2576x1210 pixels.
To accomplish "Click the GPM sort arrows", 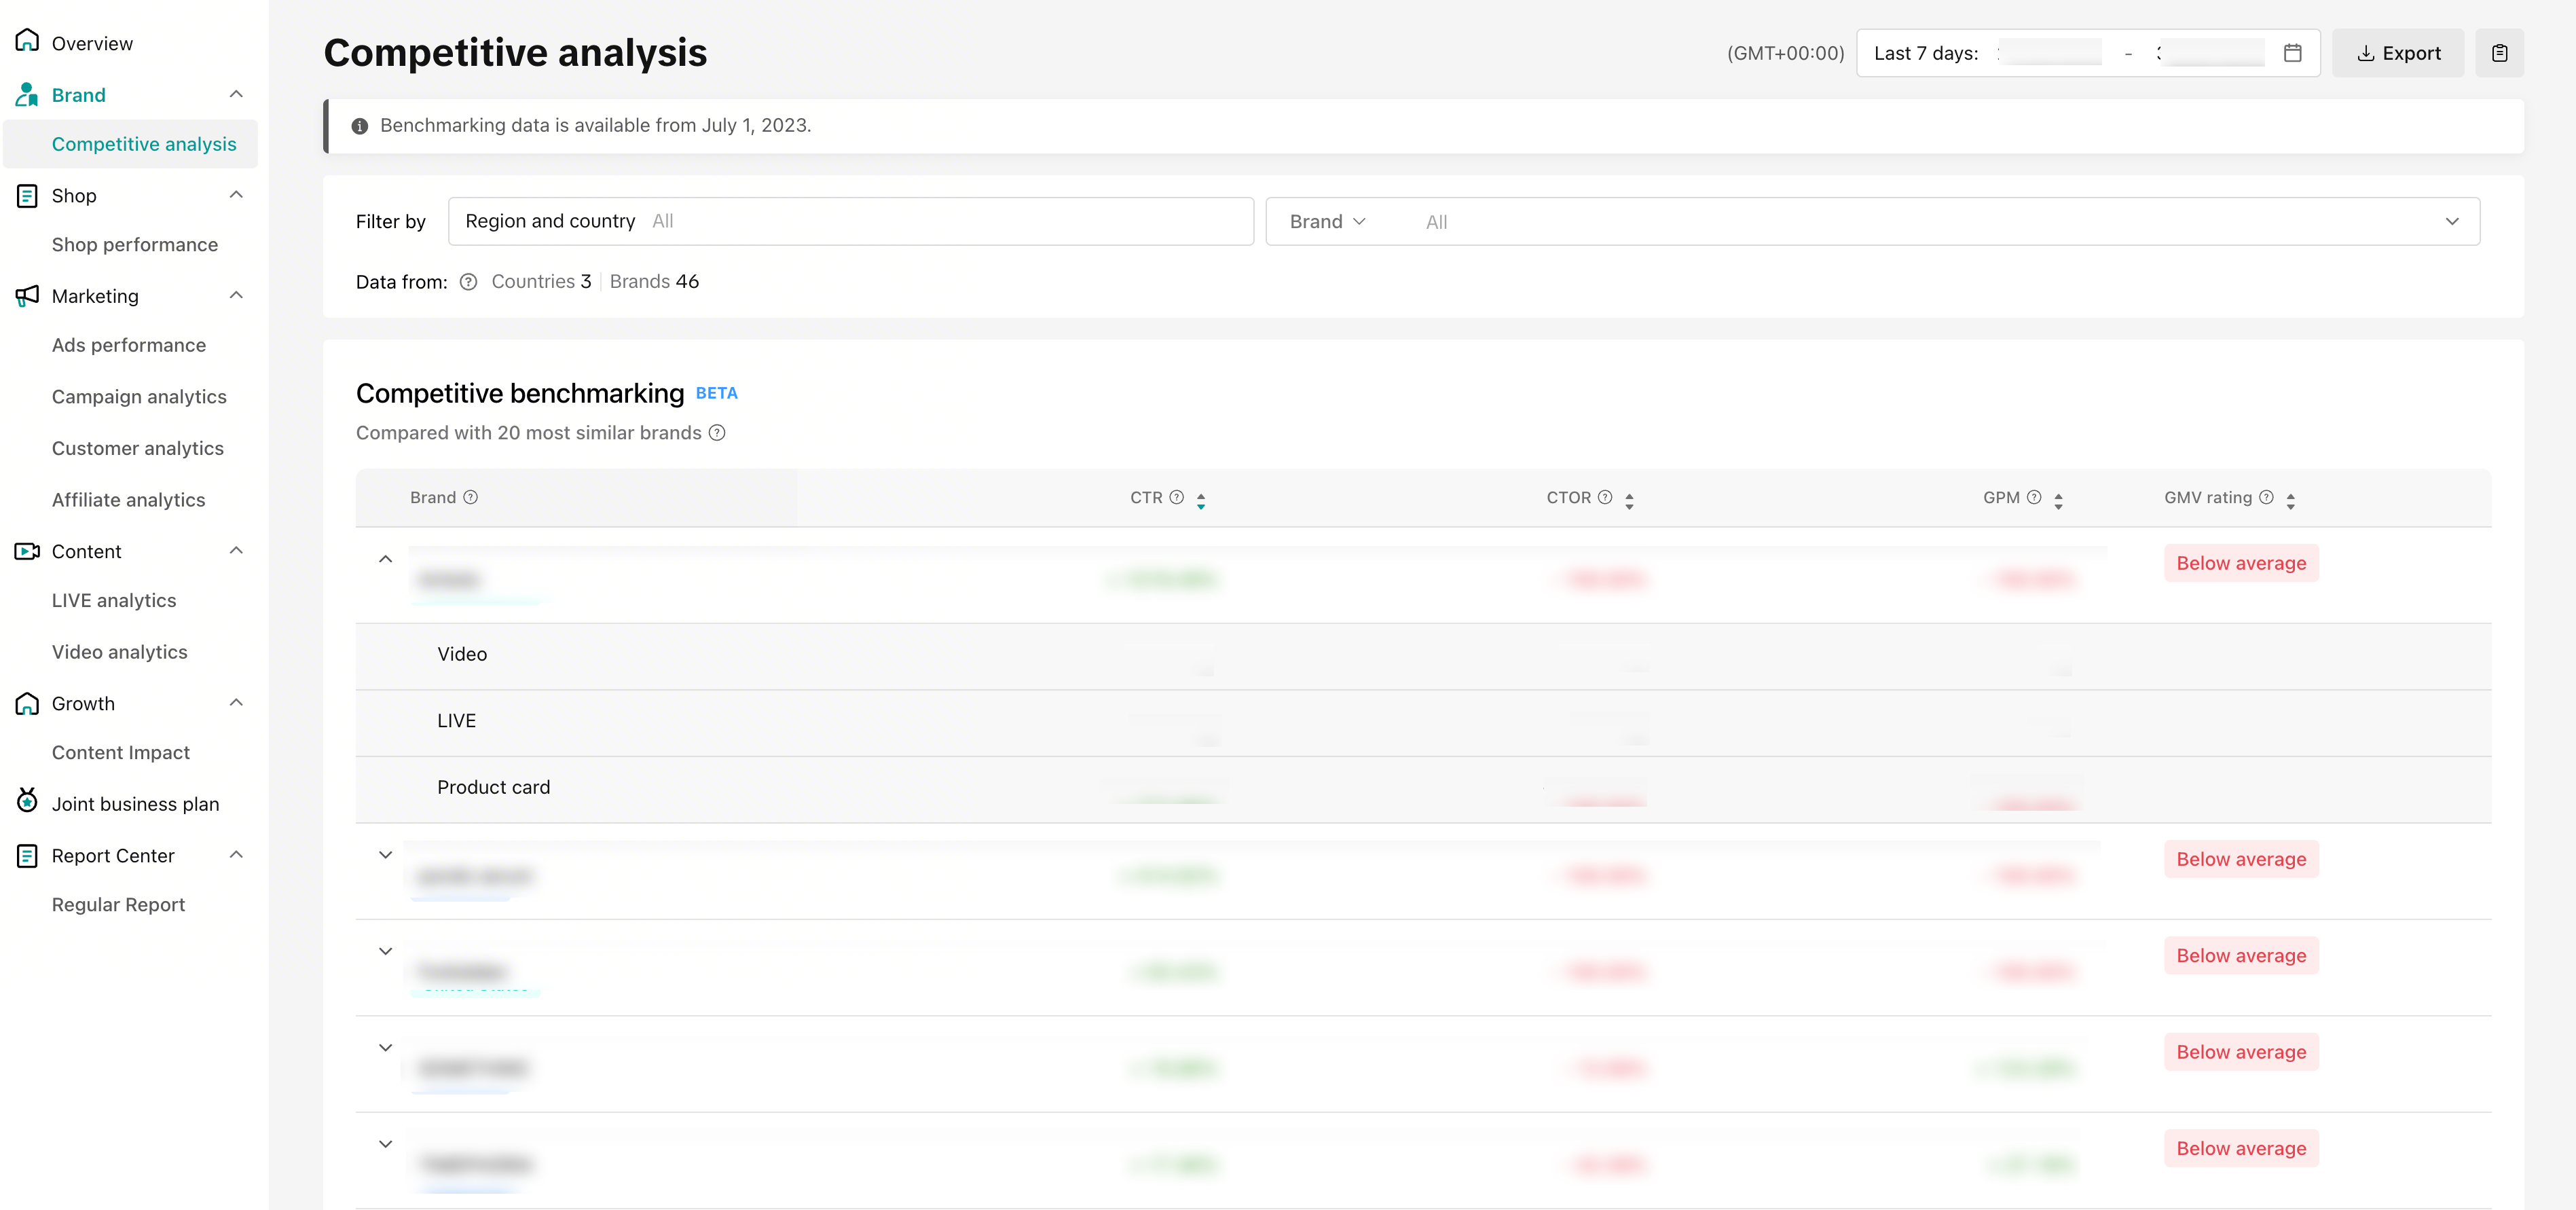I will (x=2058, y=500).
